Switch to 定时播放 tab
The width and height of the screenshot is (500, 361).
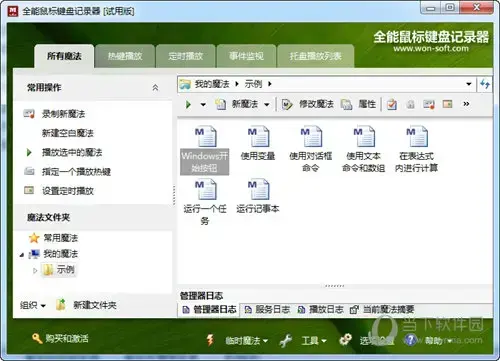[186, 56]
